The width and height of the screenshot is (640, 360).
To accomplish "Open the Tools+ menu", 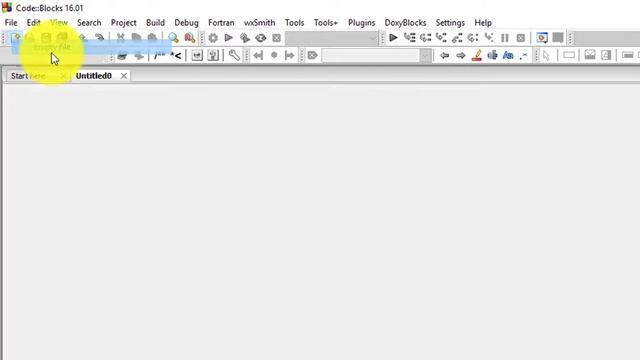I will (326, 23).
